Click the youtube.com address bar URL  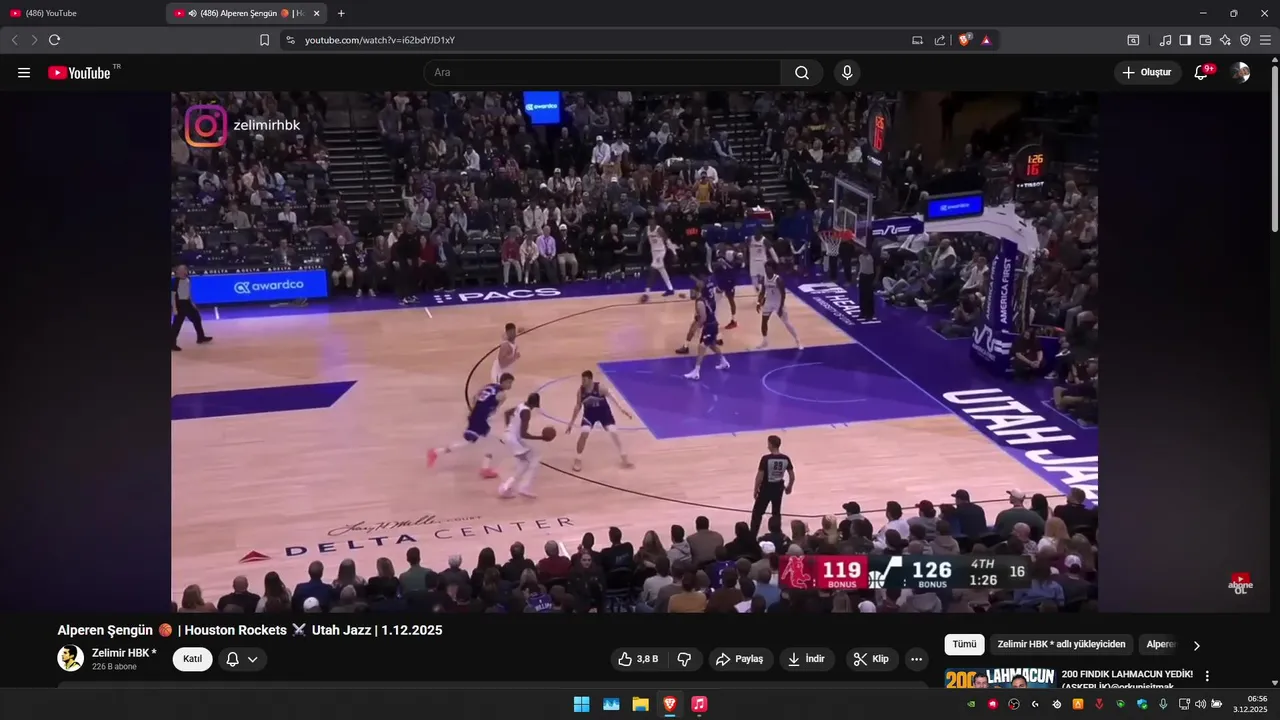pos(380,40)
